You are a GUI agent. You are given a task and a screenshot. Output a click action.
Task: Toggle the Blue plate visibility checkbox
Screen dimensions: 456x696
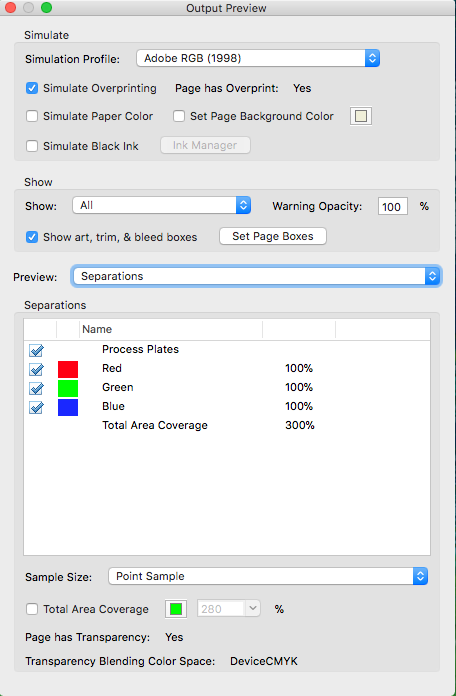point(36,407)
